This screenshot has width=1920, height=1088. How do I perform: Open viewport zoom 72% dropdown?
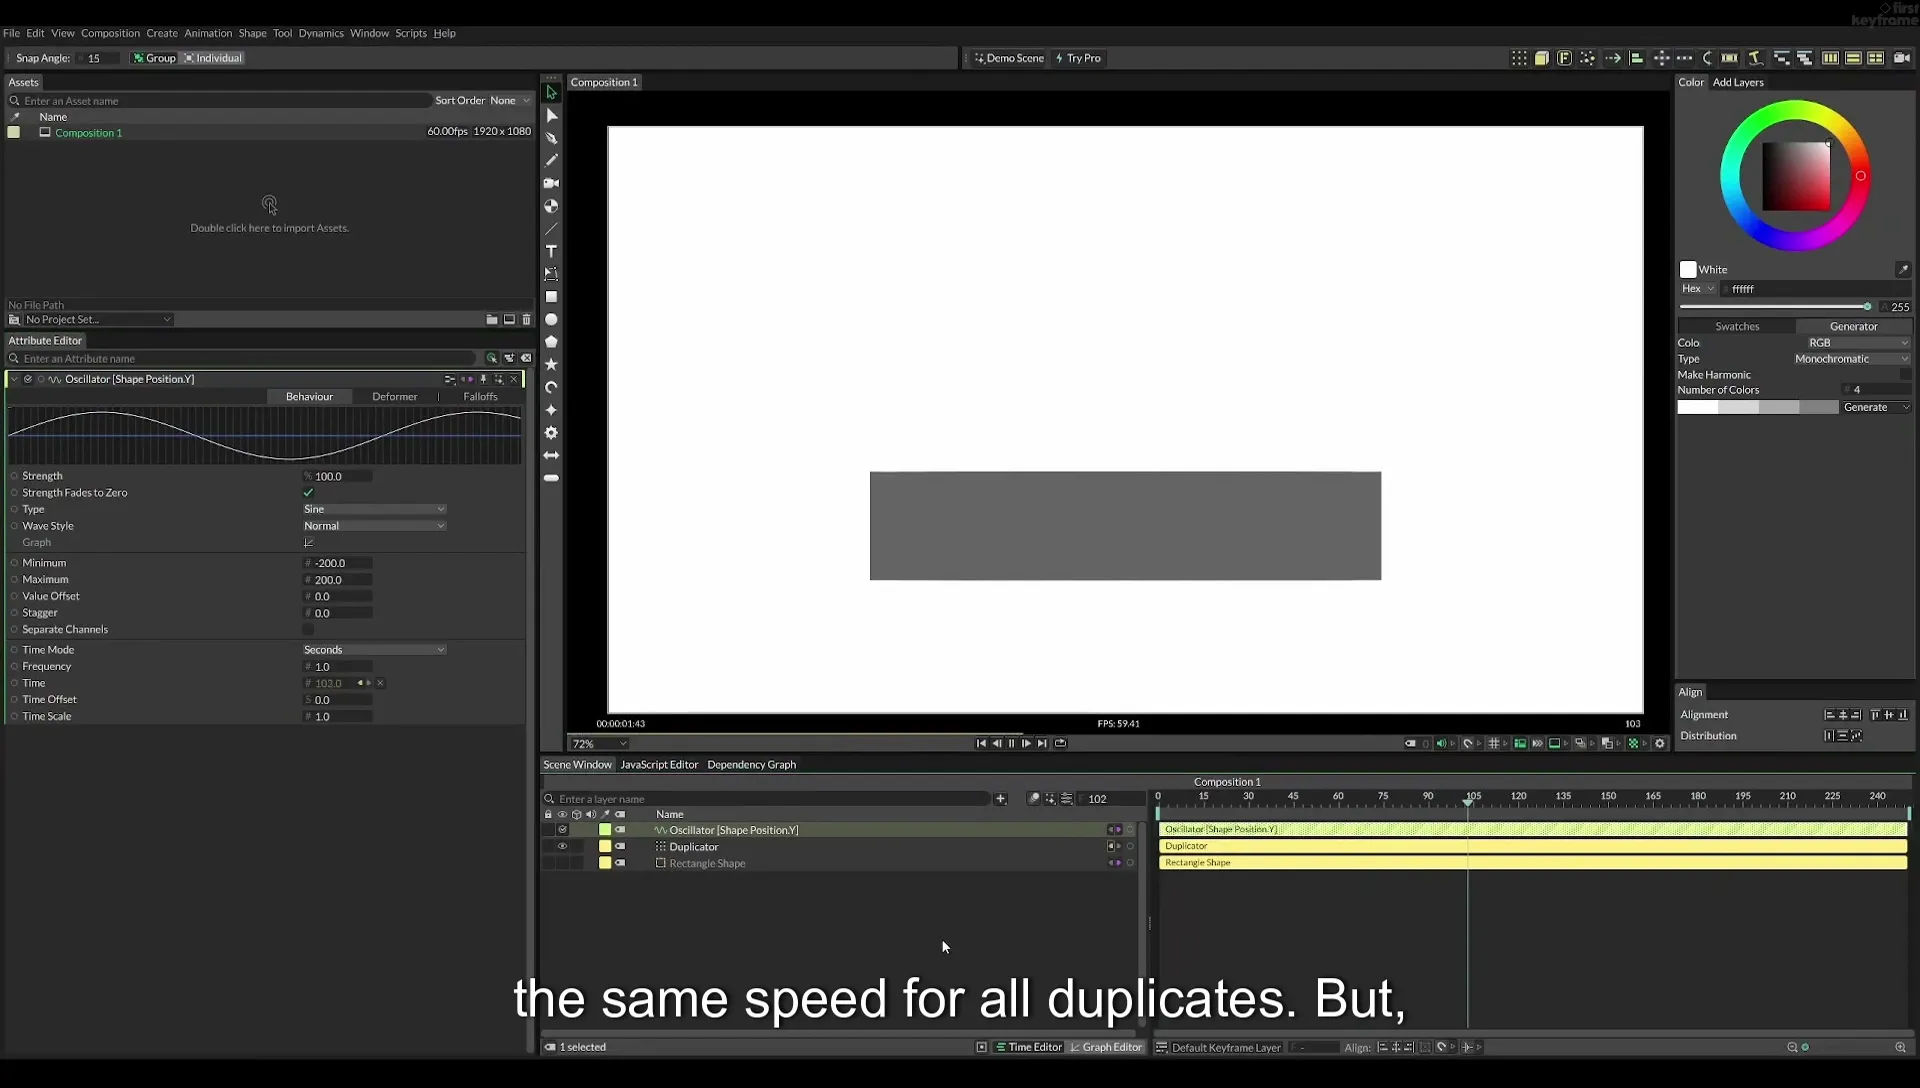tap(599, 744)
